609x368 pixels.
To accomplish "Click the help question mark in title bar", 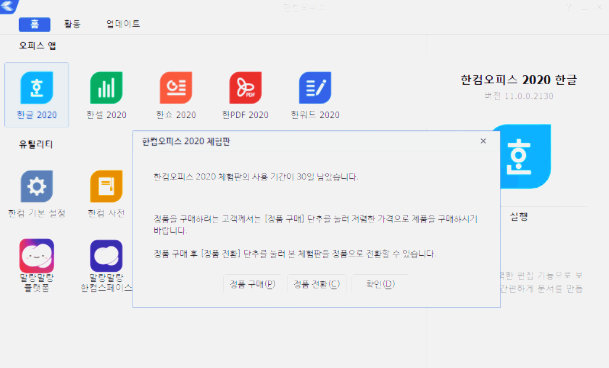I will [x=569, y=7].
